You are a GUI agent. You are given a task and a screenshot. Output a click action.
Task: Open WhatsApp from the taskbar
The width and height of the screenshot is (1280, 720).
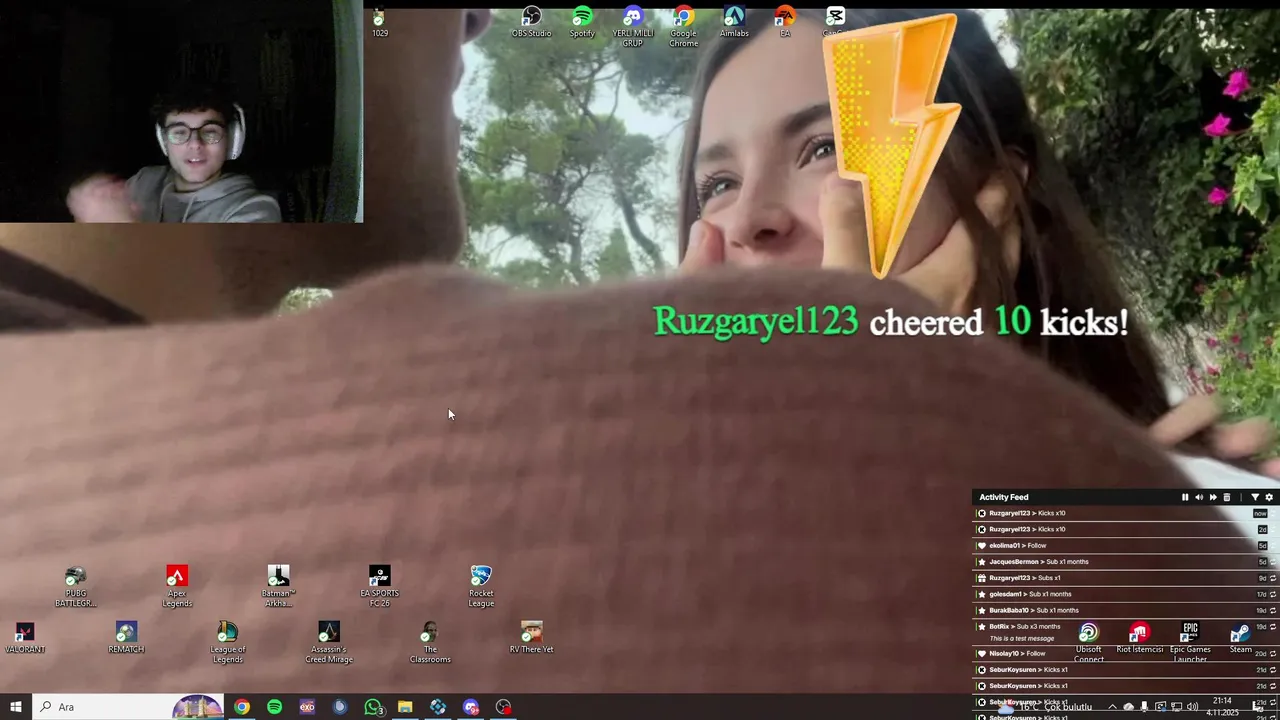coord(373,707)
